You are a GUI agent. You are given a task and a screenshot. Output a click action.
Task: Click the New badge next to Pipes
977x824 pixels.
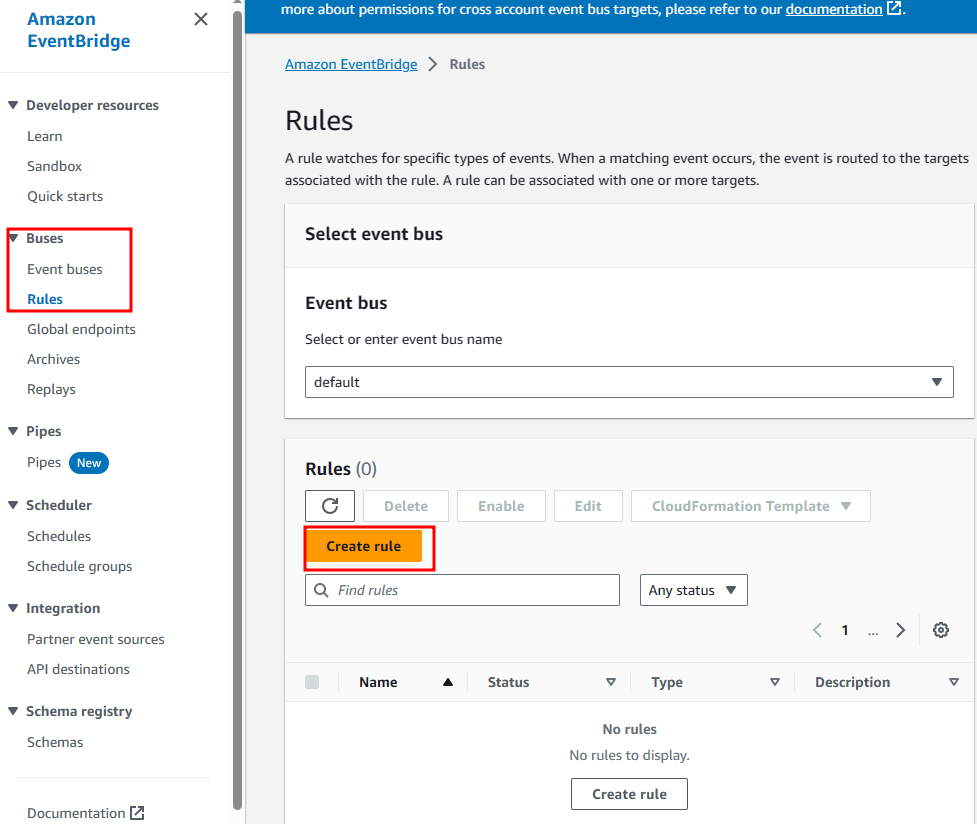point(89,463)
